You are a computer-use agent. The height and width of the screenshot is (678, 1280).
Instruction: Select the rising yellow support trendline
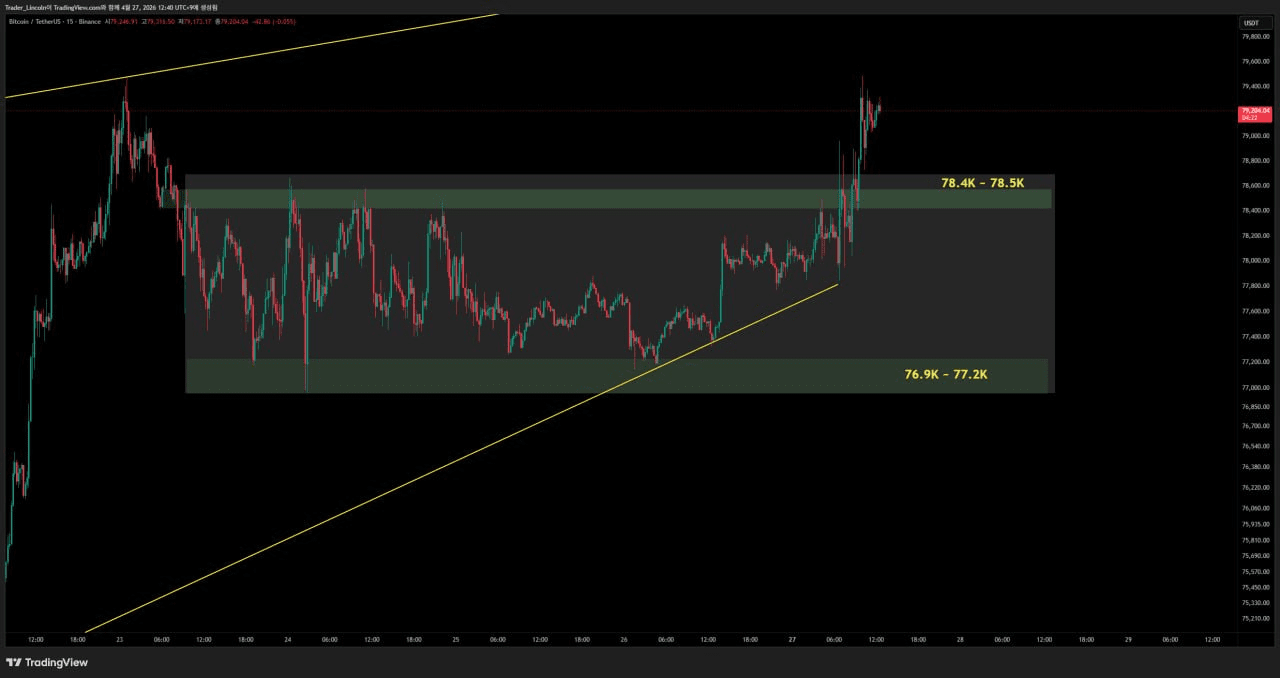(x=460, y=460)
